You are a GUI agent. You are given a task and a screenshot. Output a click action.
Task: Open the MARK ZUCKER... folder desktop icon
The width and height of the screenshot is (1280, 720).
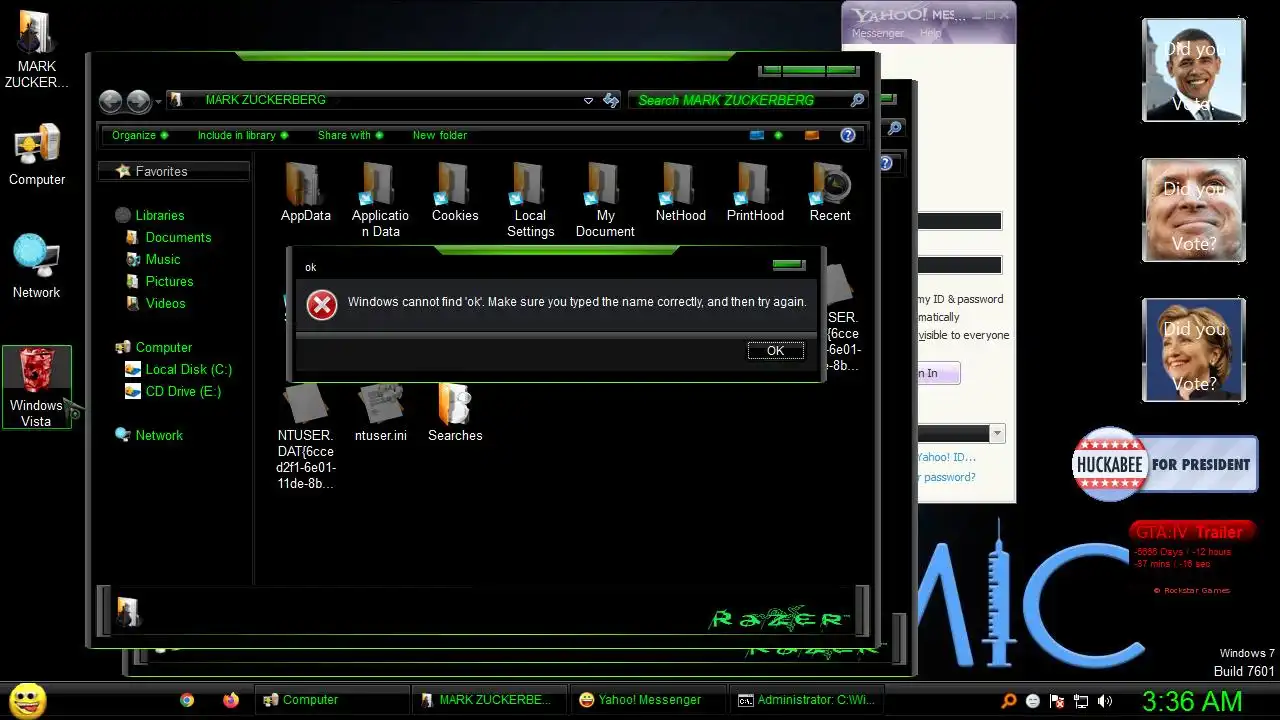(36, 50)
